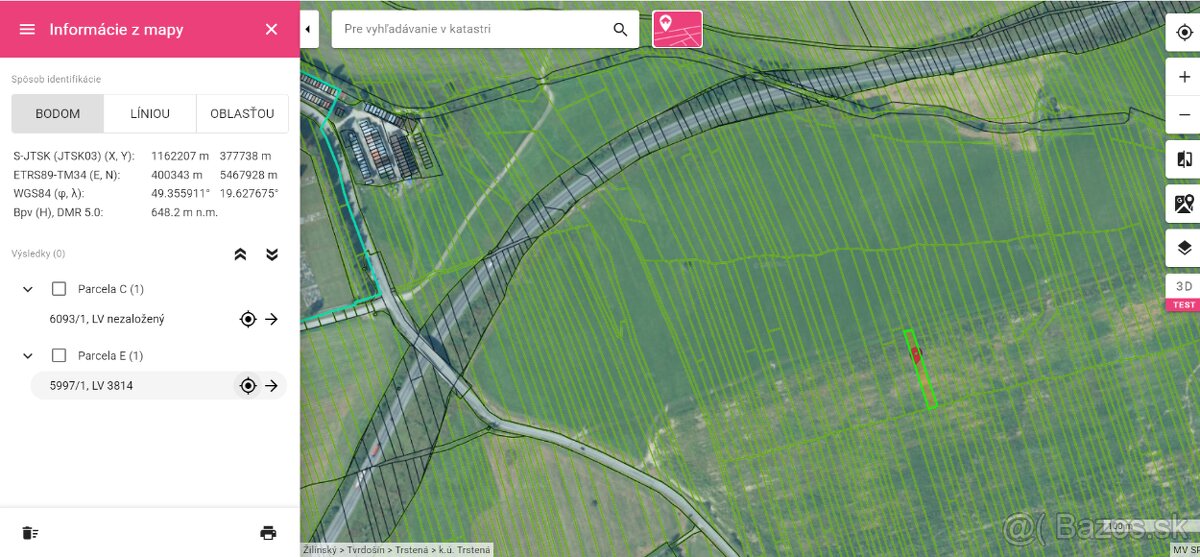Collapse the Parcela C group
The height and width of the screenshot is (557, 1200).
point(27,289)
